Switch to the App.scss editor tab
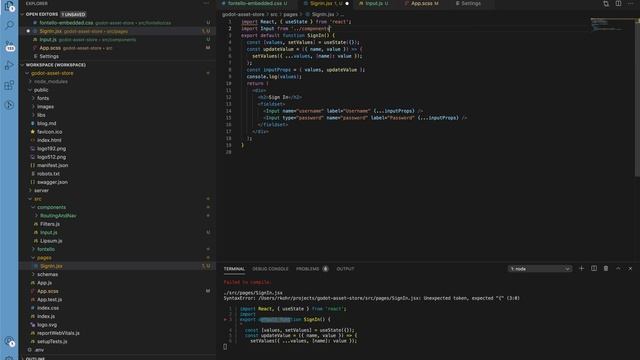The height and width of the screenshot is (360, 640). (423, 4)
